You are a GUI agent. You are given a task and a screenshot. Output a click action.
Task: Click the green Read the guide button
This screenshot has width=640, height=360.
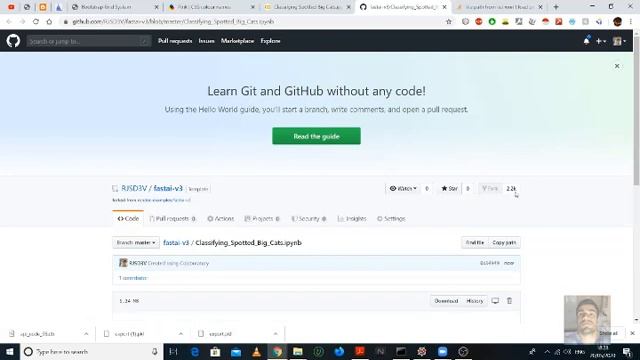[x=316, y=136]
